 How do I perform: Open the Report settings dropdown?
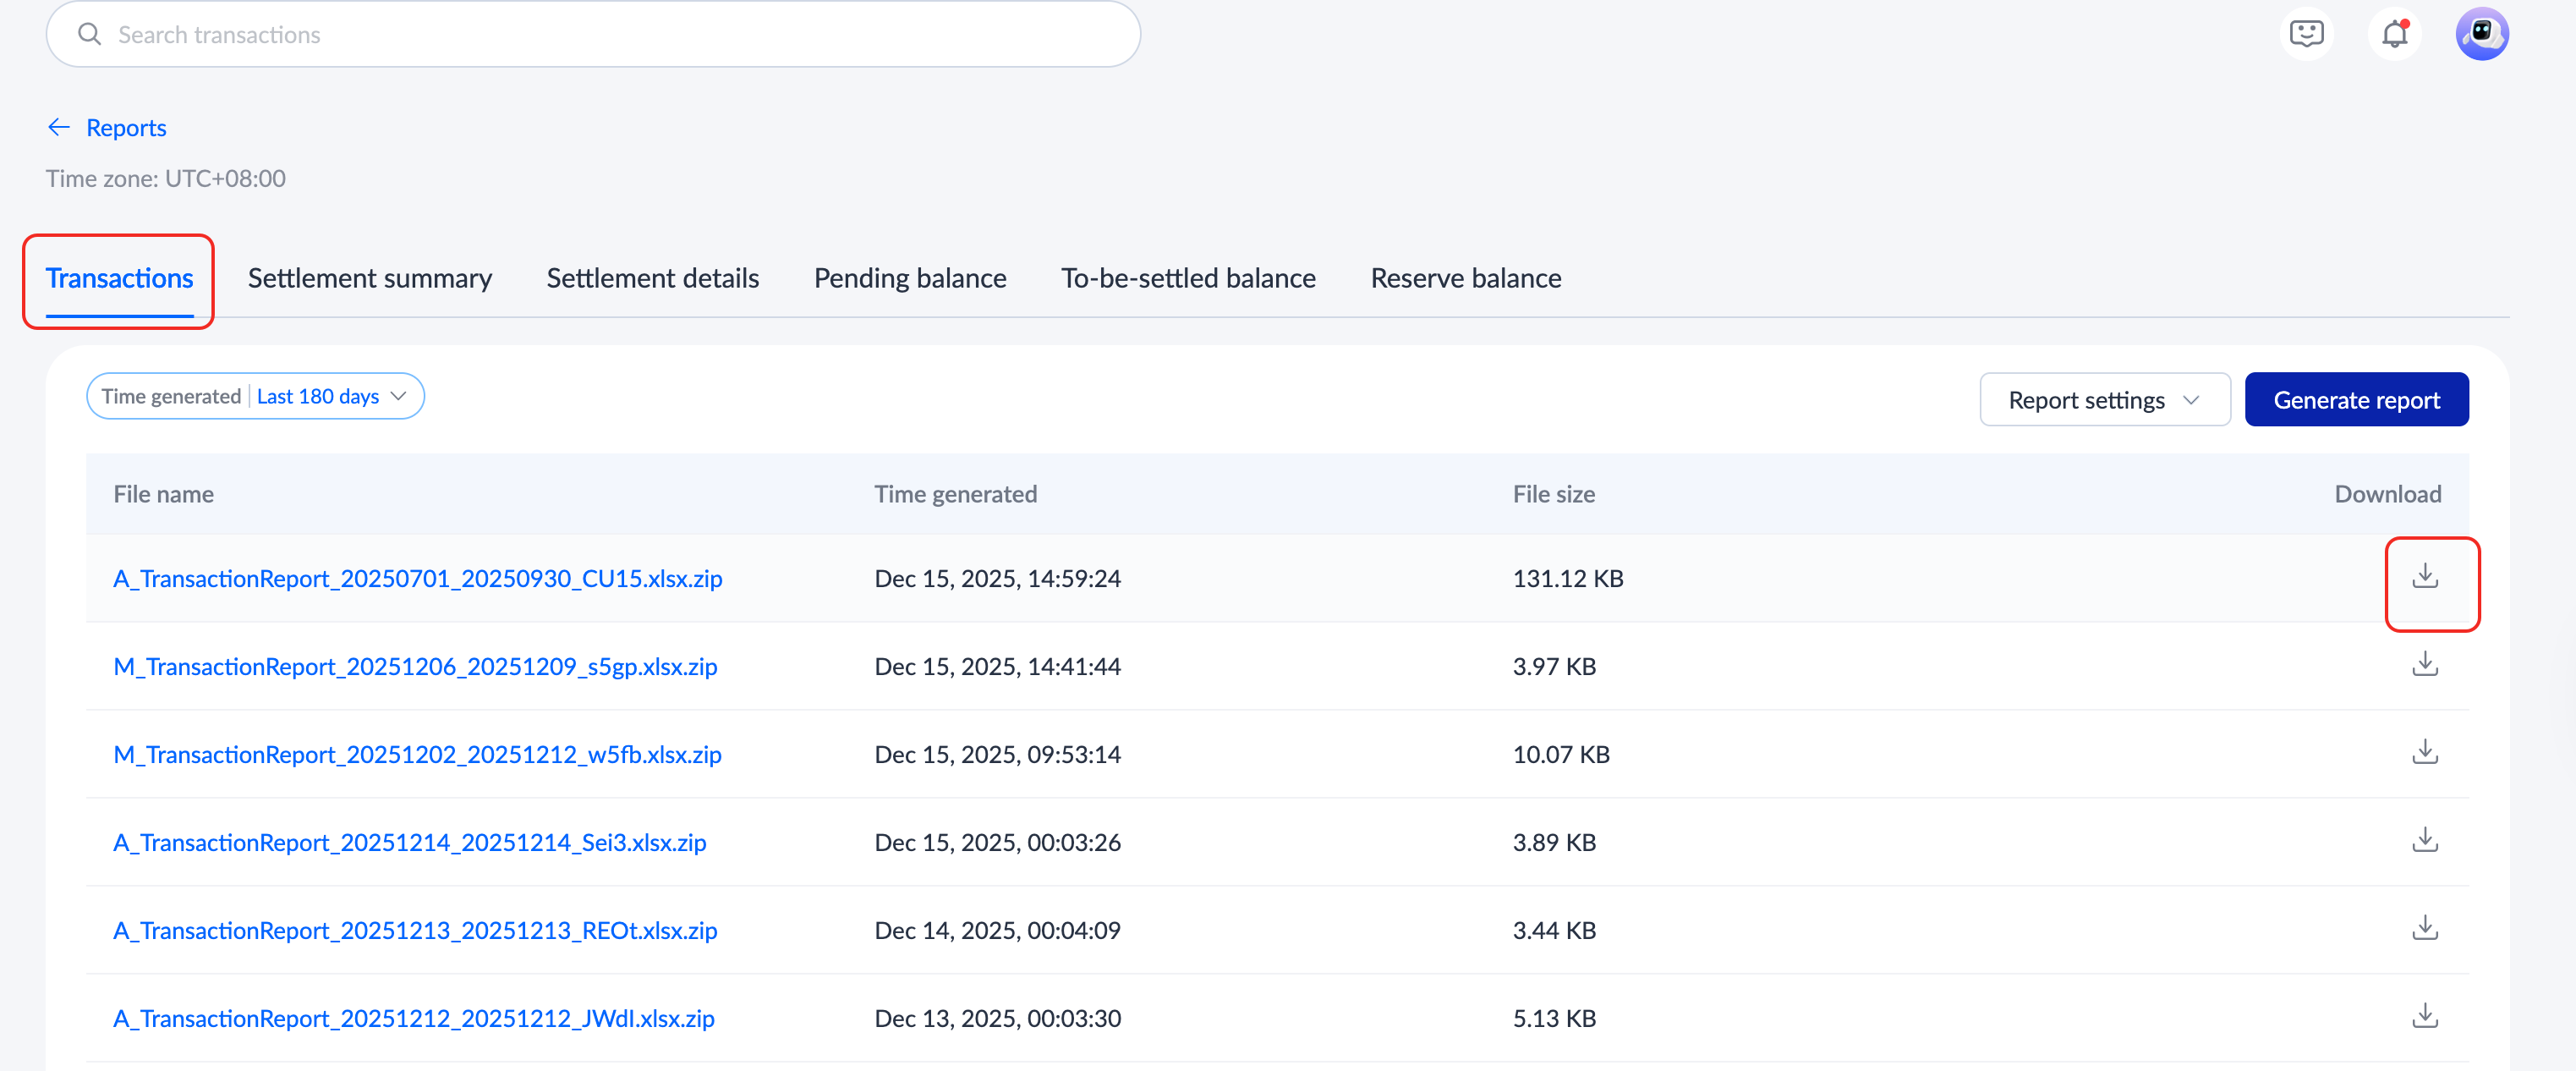[2104, 400]
